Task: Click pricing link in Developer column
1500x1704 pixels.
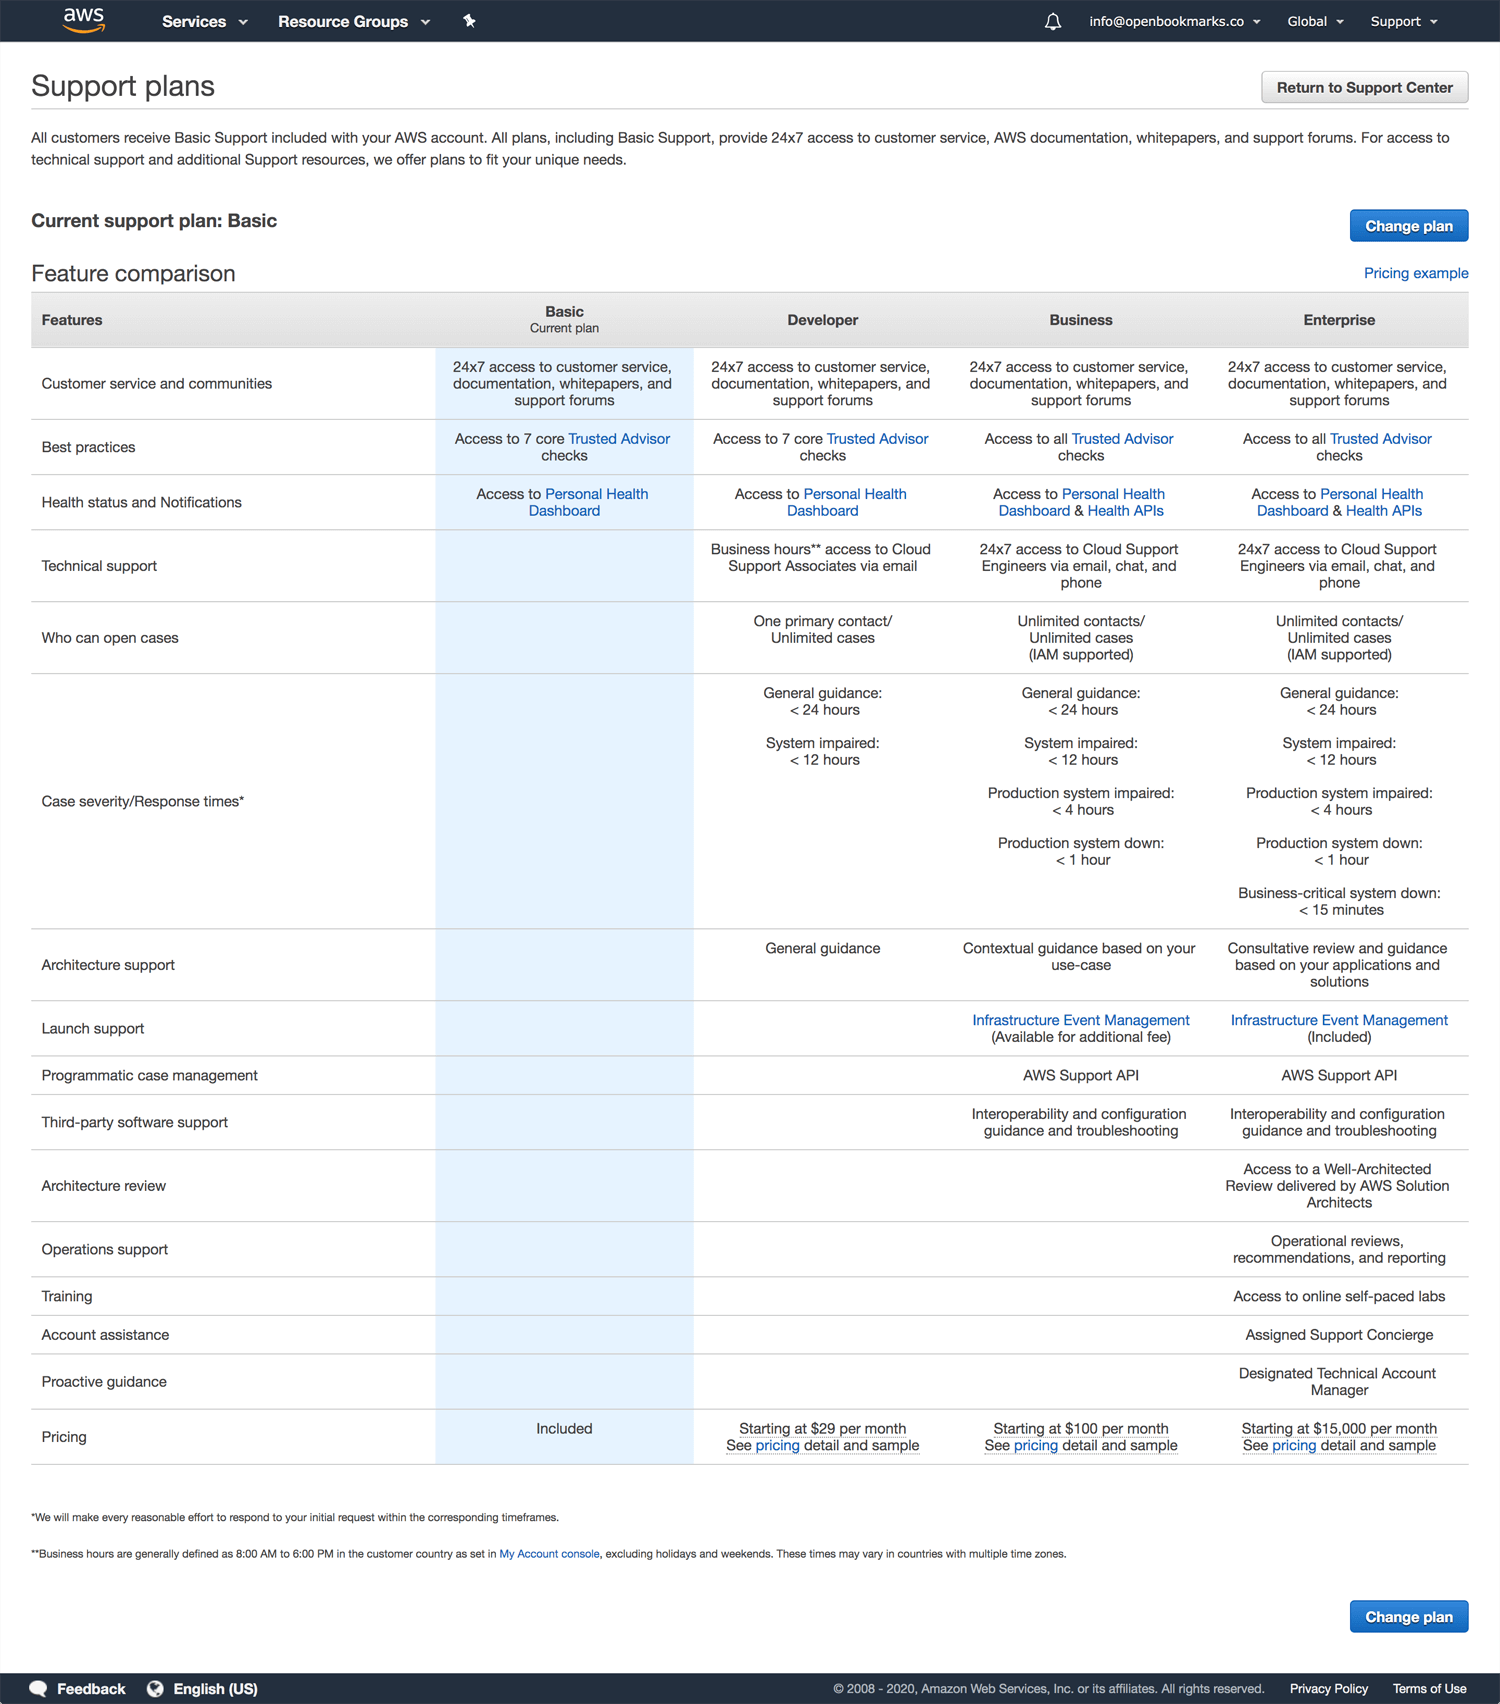Action: [x=777, y=1445]
